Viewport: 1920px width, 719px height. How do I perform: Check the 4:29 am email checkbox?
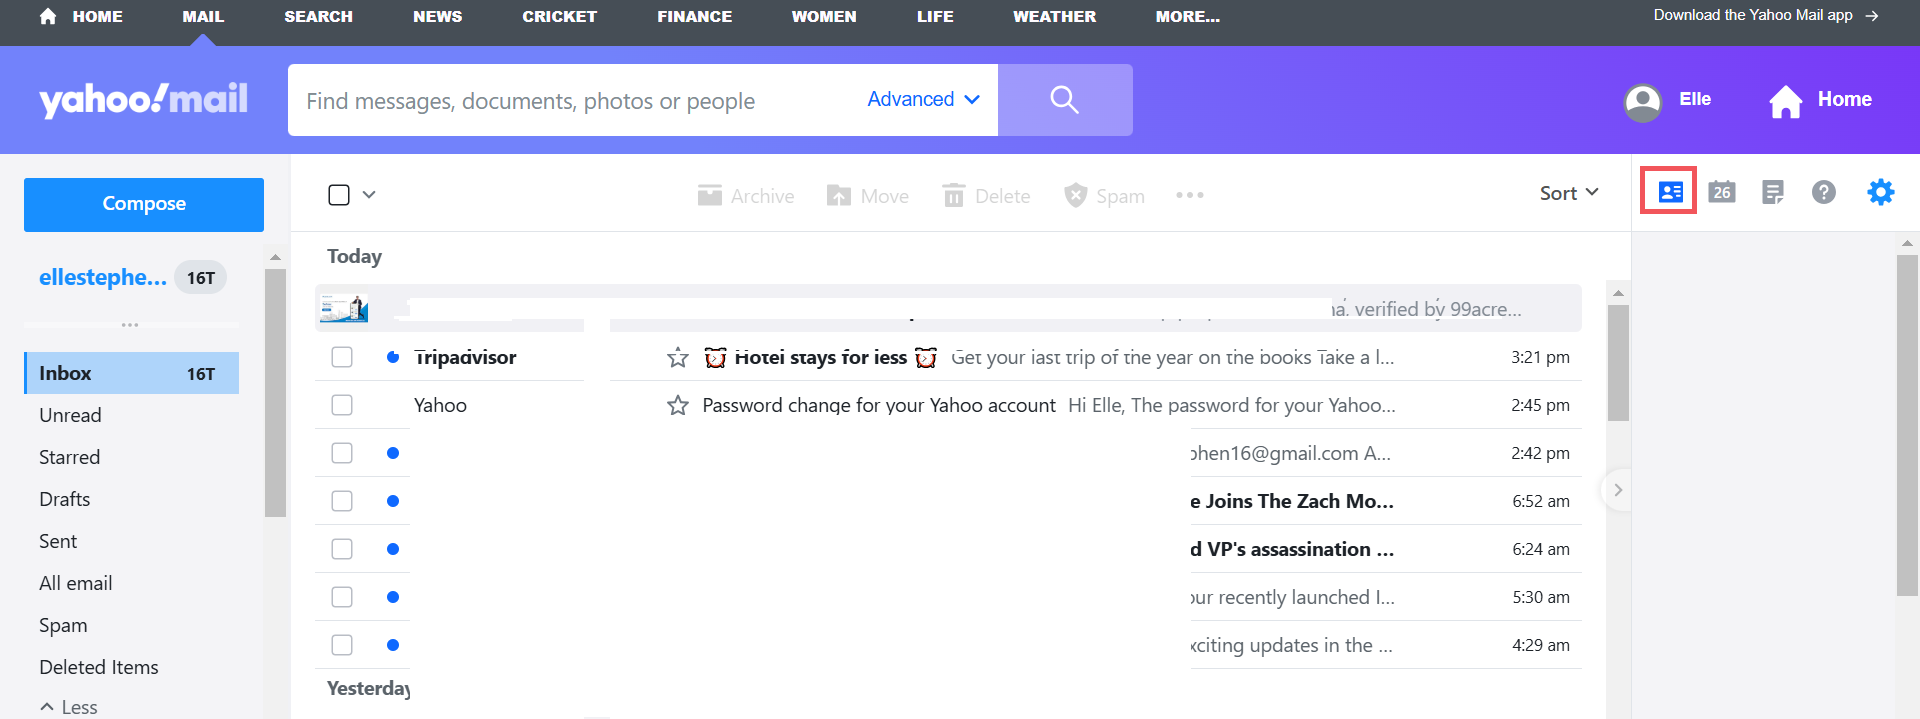click(x=342, y=645)
